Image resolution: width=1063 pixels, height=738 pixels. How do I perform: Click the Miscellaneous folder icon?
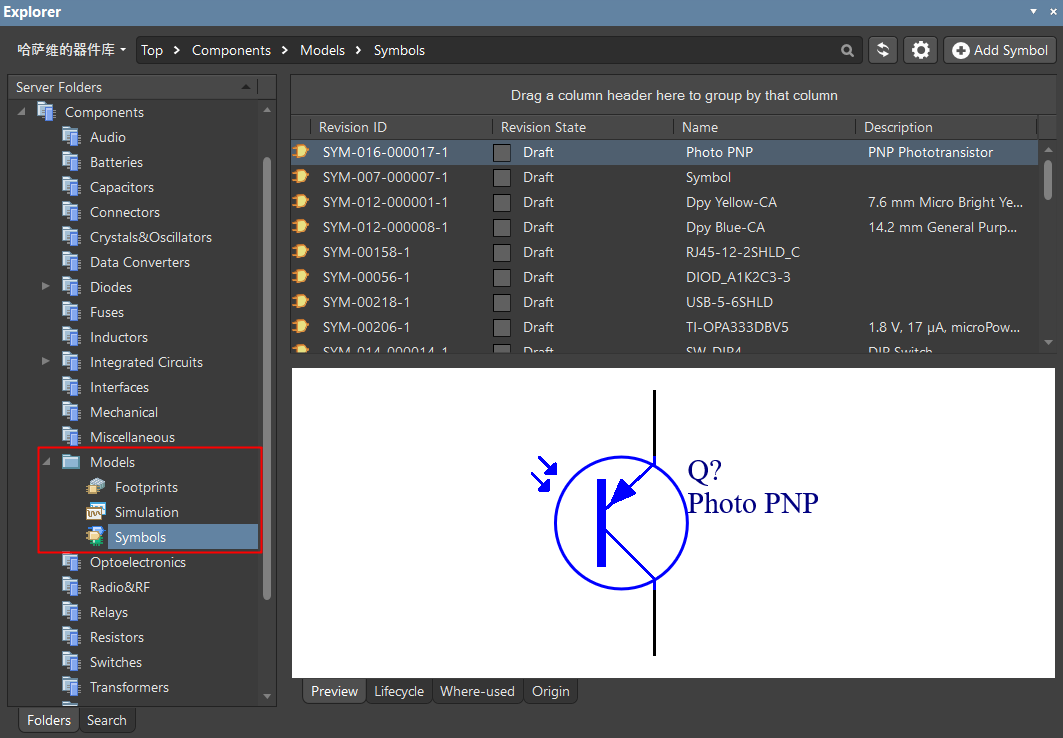(71, 437)
